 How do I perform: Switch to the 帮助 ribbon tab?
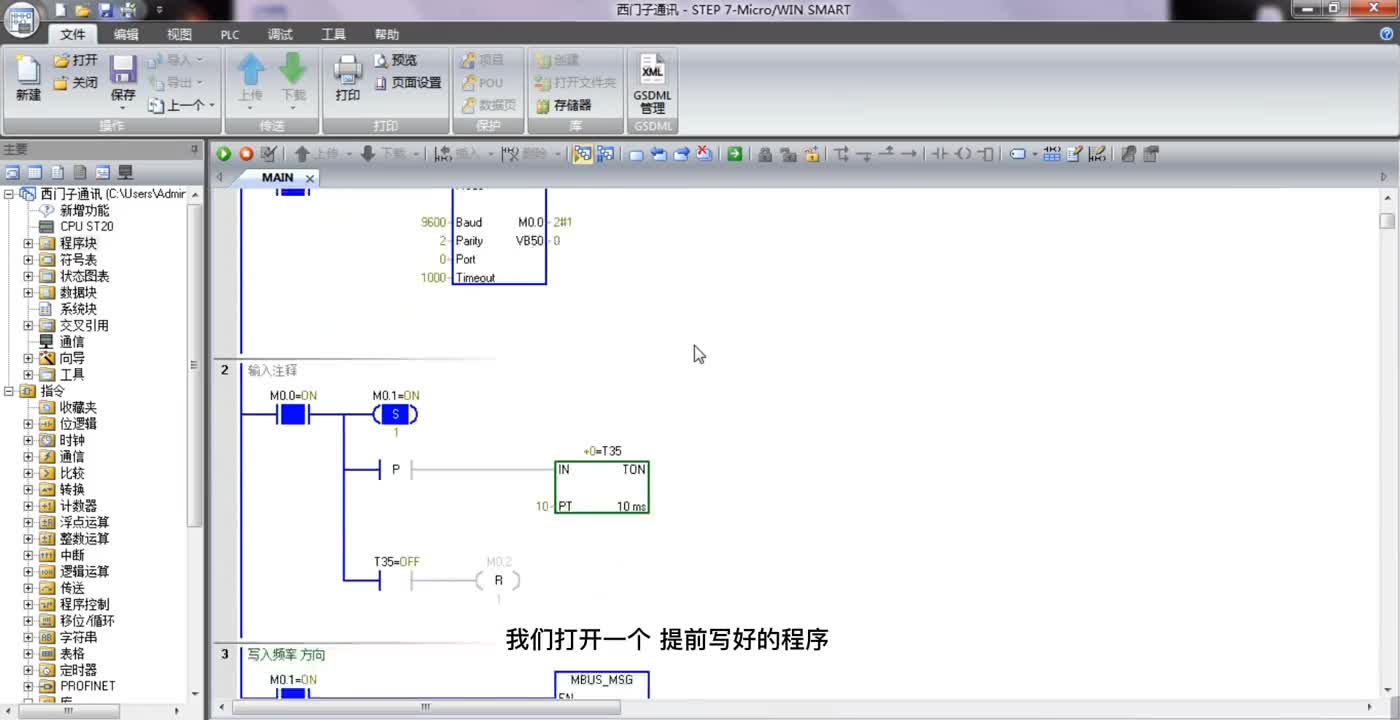coord(386,34)
